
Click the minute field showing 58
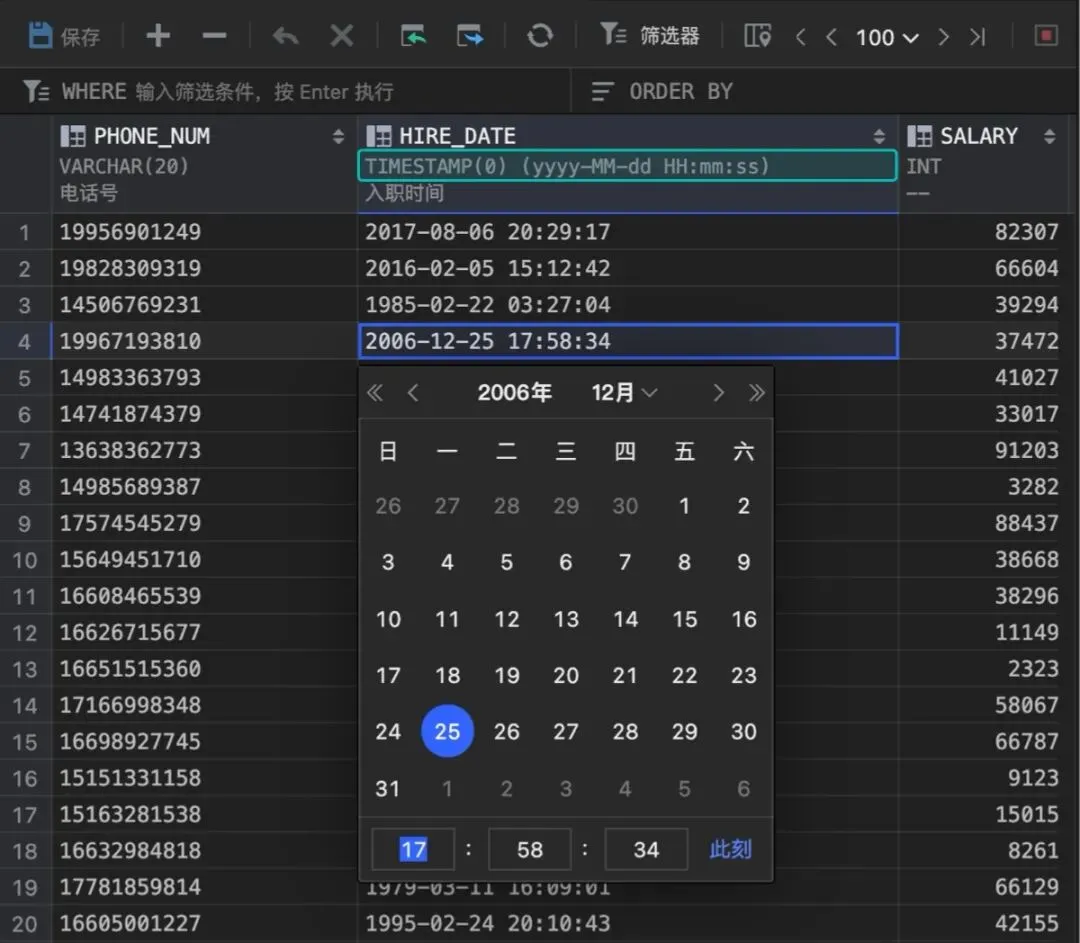(x=530, y=849)
